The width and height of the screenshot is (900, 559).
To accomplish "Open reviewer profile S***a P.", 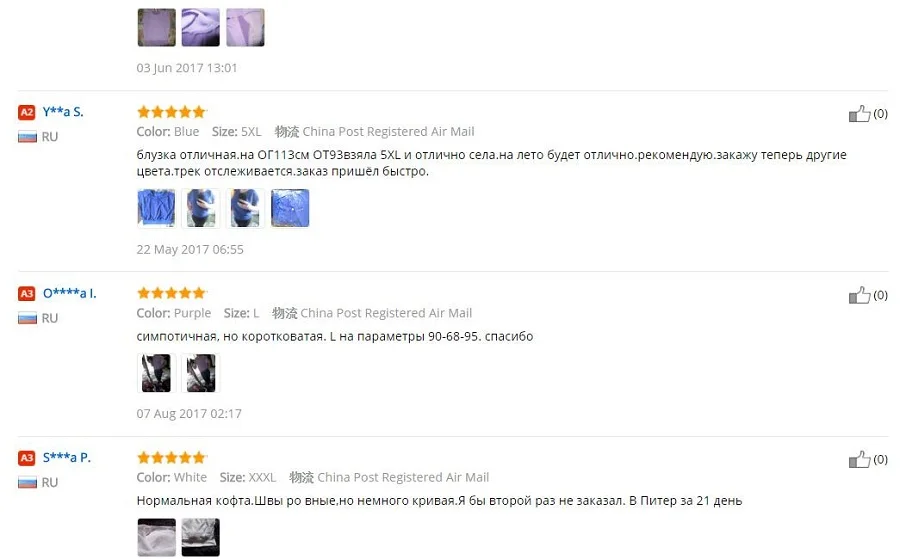I will (x=67, y=457).
